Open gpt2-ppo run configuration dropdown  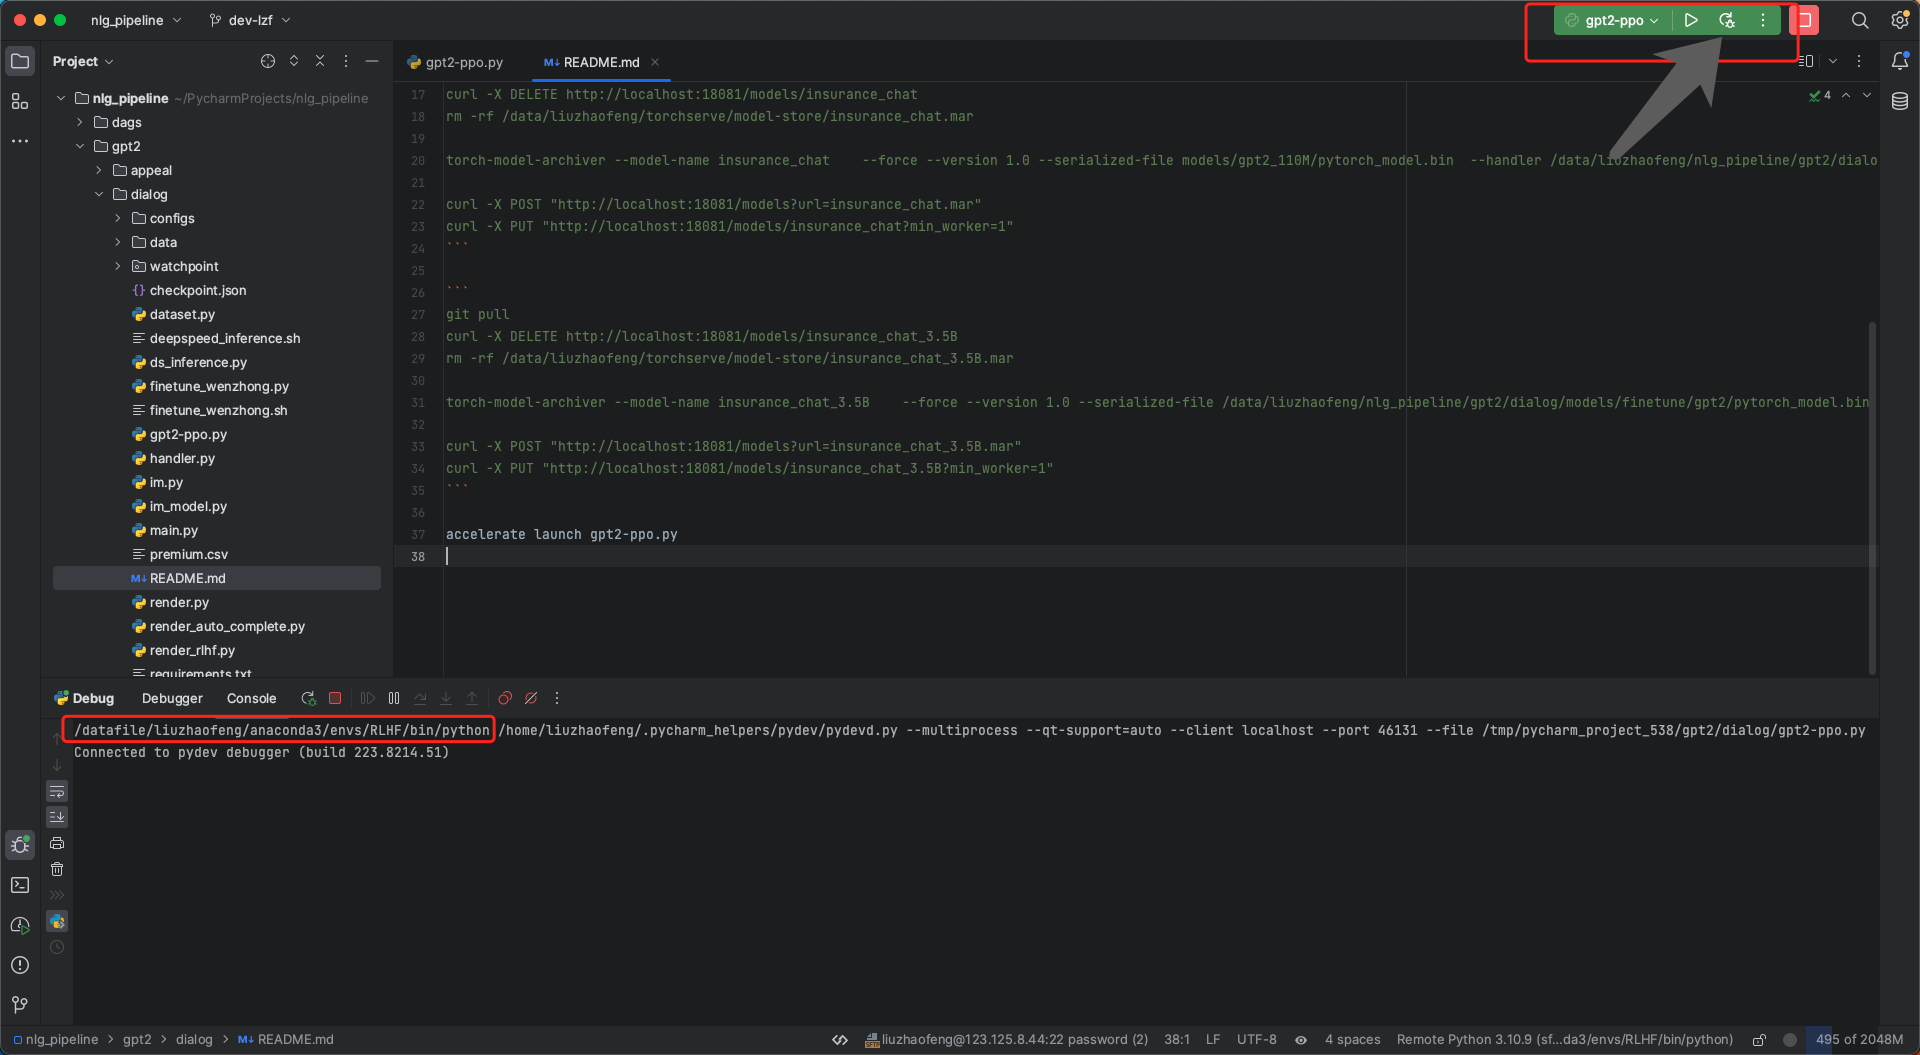pos(1612,20)
